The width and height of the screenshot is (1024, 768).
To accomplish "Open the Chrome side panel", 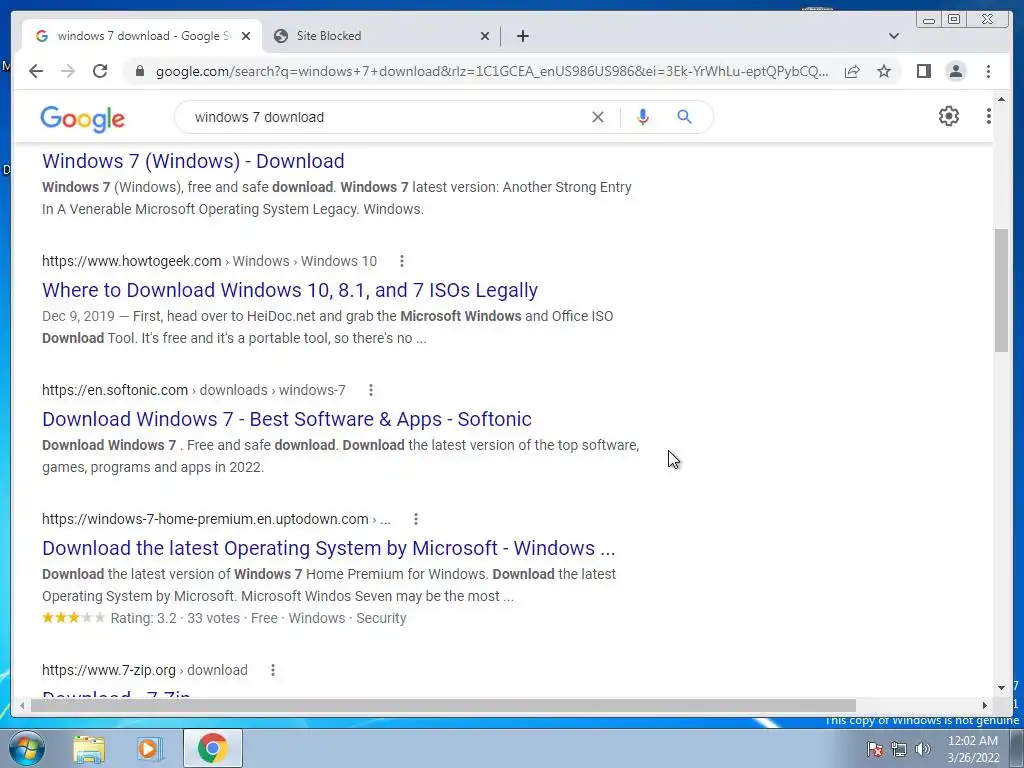I will click(923, 71).
